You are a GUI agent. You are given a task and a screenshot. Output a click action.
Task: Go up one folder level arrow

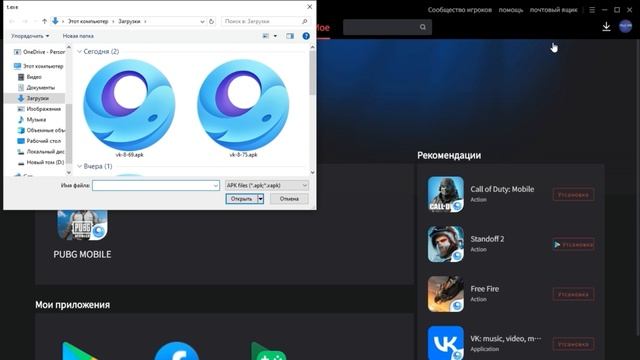pyautogui.click(x=44, y=21)
